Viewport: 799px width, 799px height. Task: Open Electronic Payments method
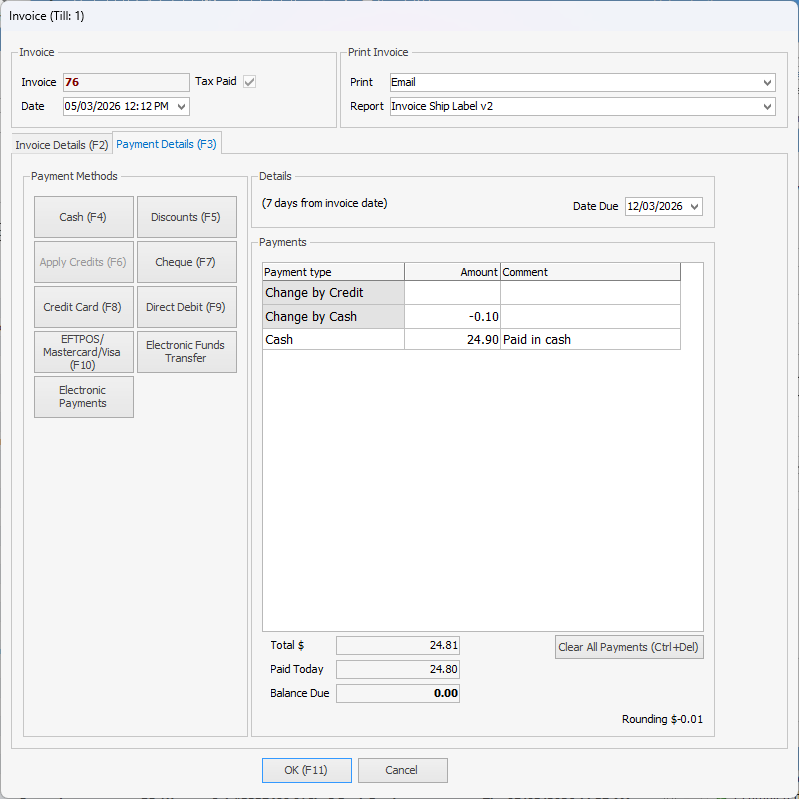point(84,397)
